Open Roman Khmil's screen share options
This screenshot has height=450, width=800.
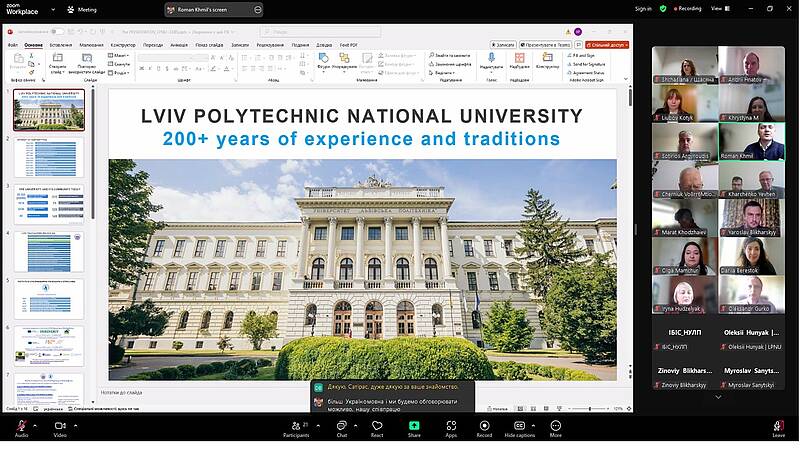[x=258, y=10]
